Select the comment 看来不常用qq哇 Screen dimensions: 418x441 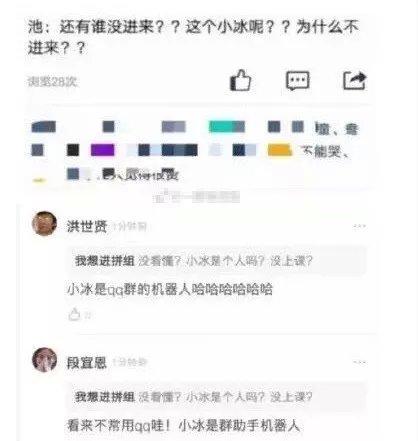(183, 425)
